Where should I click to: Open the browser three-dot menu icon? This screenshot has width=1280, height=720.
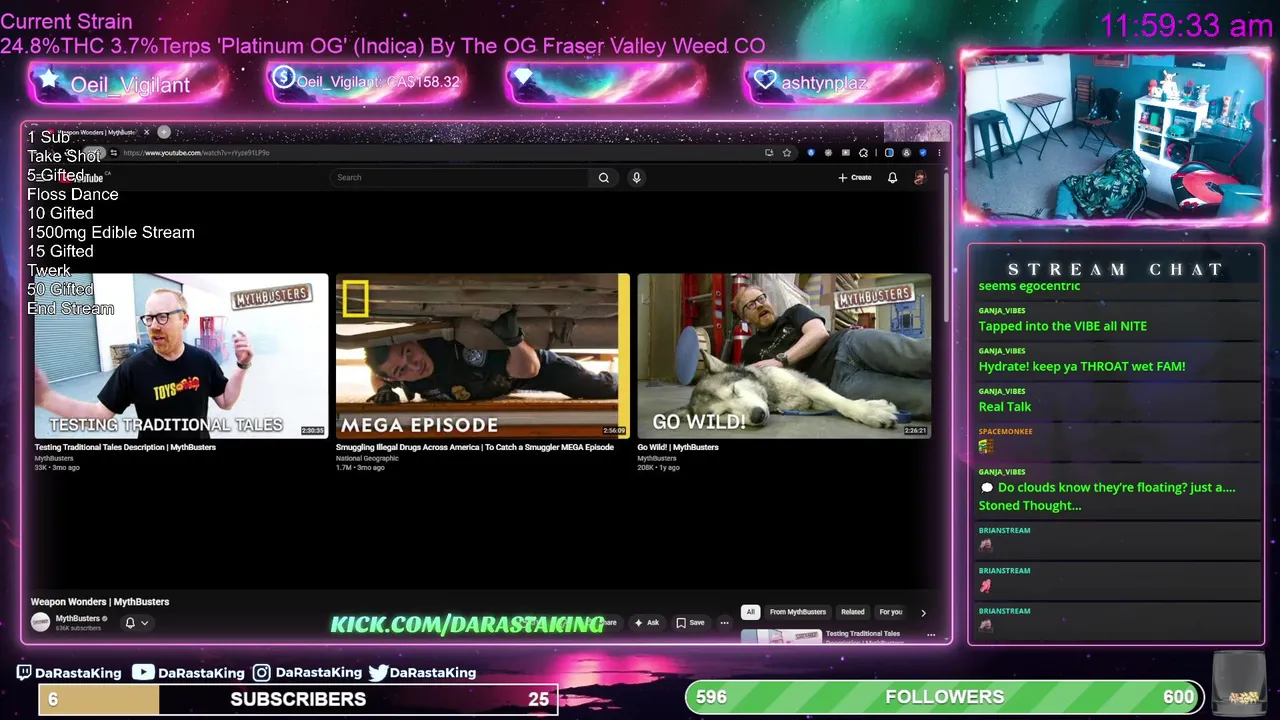(x=937, y=153)
